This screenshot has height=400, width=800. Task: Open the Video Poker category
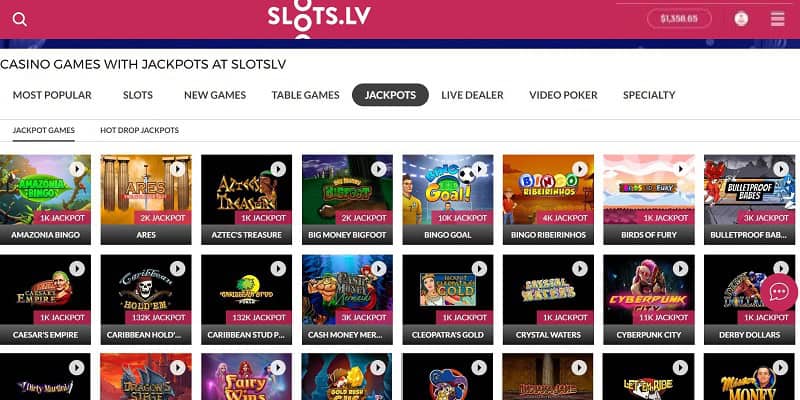pyautogui.click(x=563, y=95)
